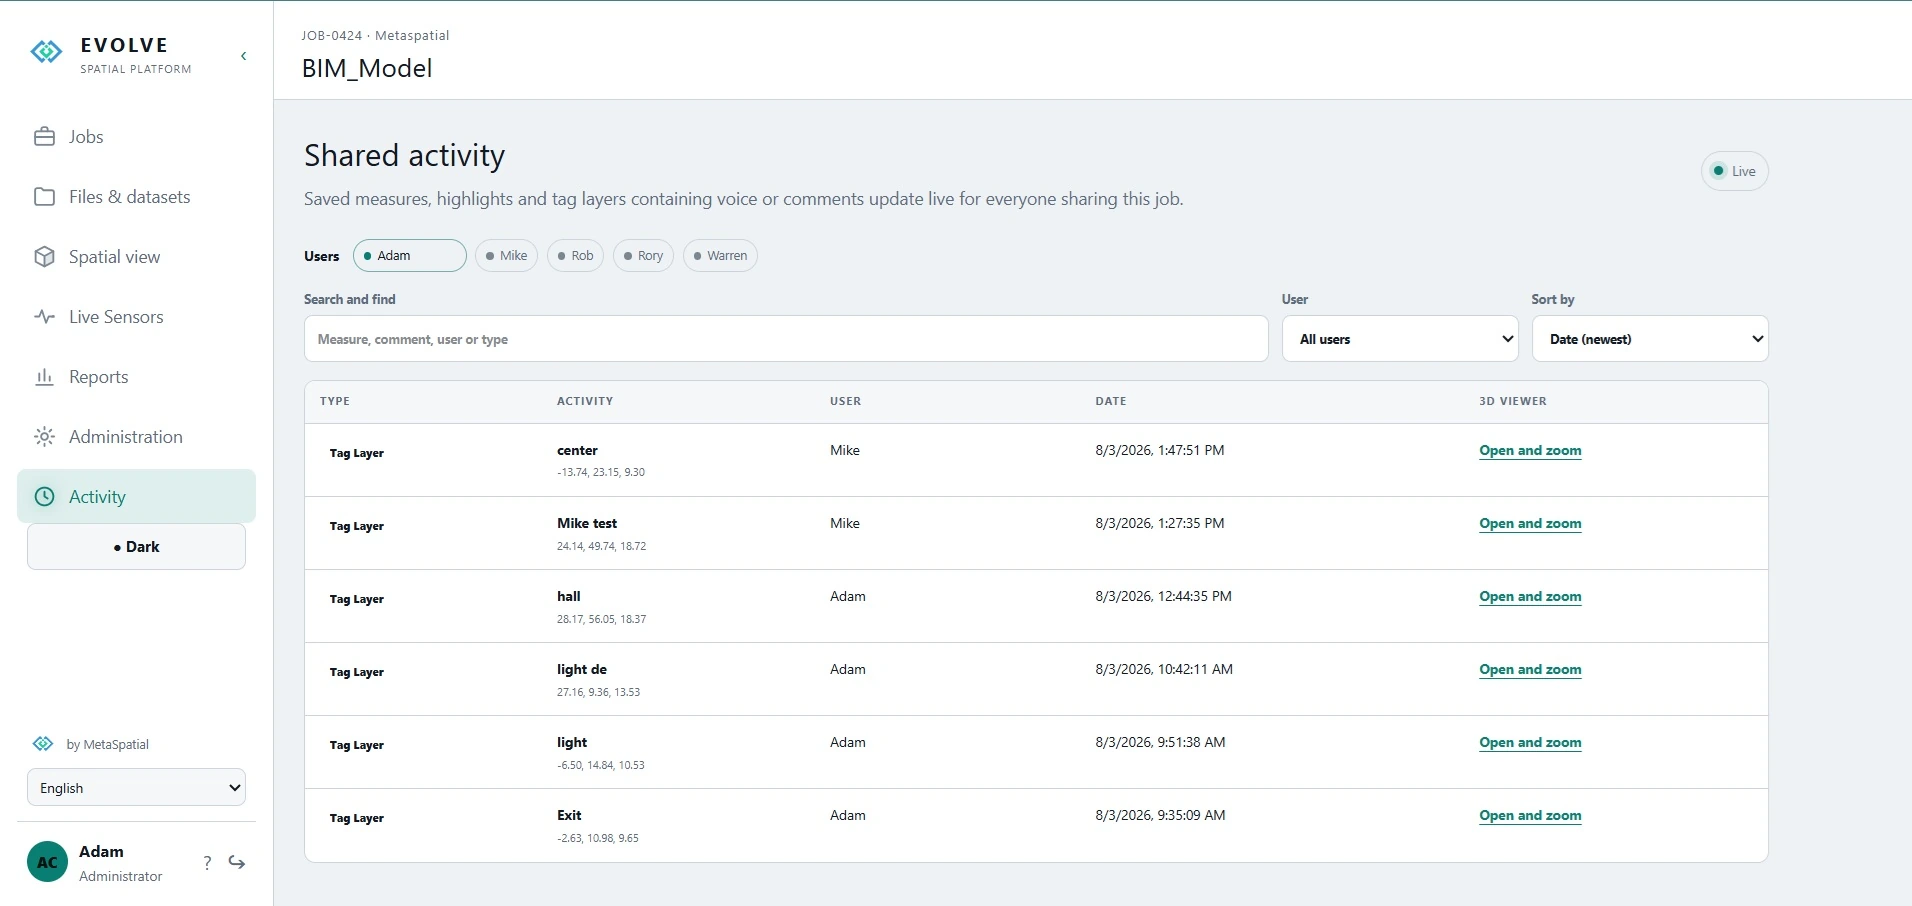Viewport: 1912px width, 906px height.
Task: Click the AC user avatar
Action: click(x=47, y=862)
